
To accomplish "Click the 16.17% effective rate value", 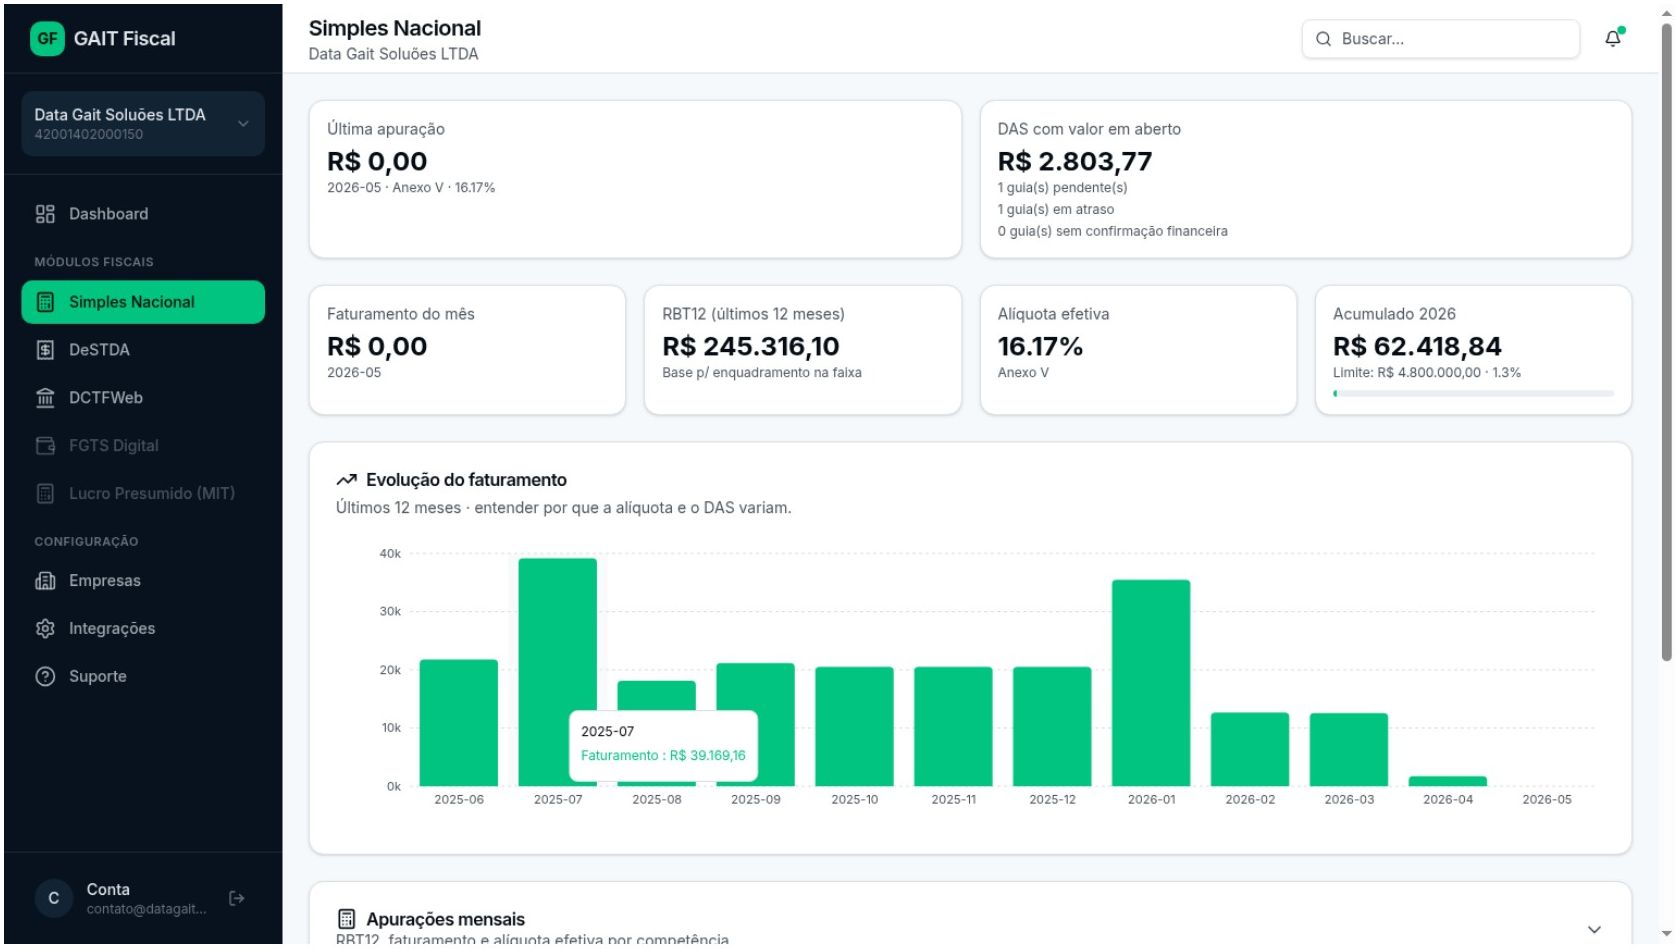I will pyautogui.click(x=1040, y=346).
